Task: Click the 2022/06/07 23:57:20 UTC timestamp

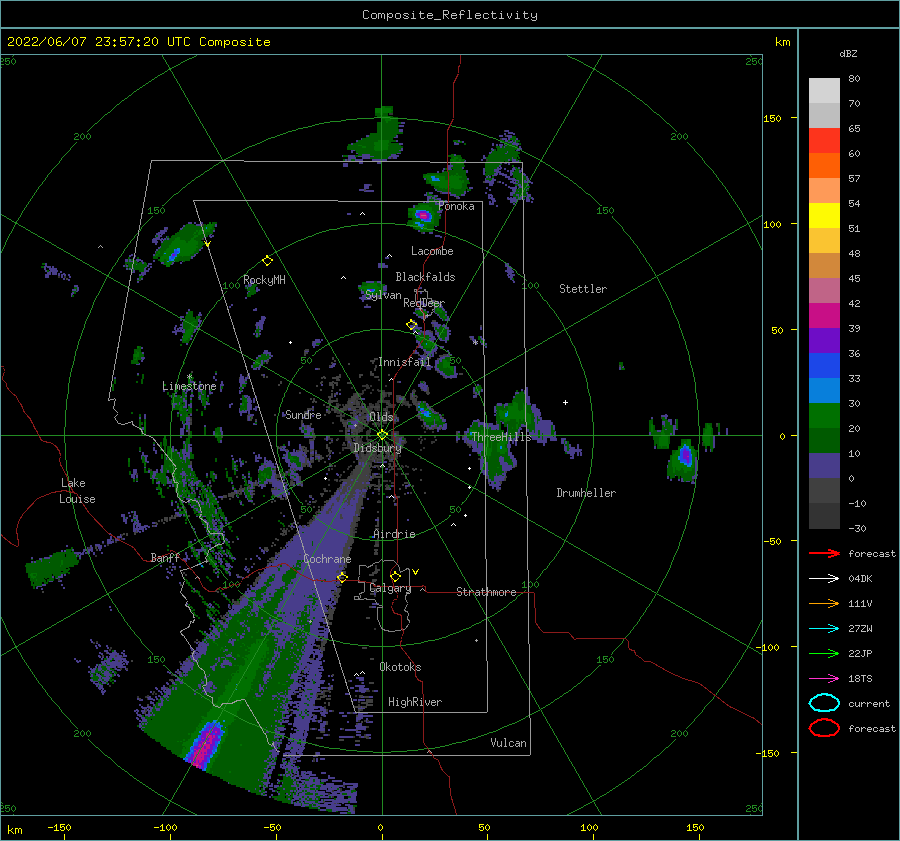Action: [138, 42]
